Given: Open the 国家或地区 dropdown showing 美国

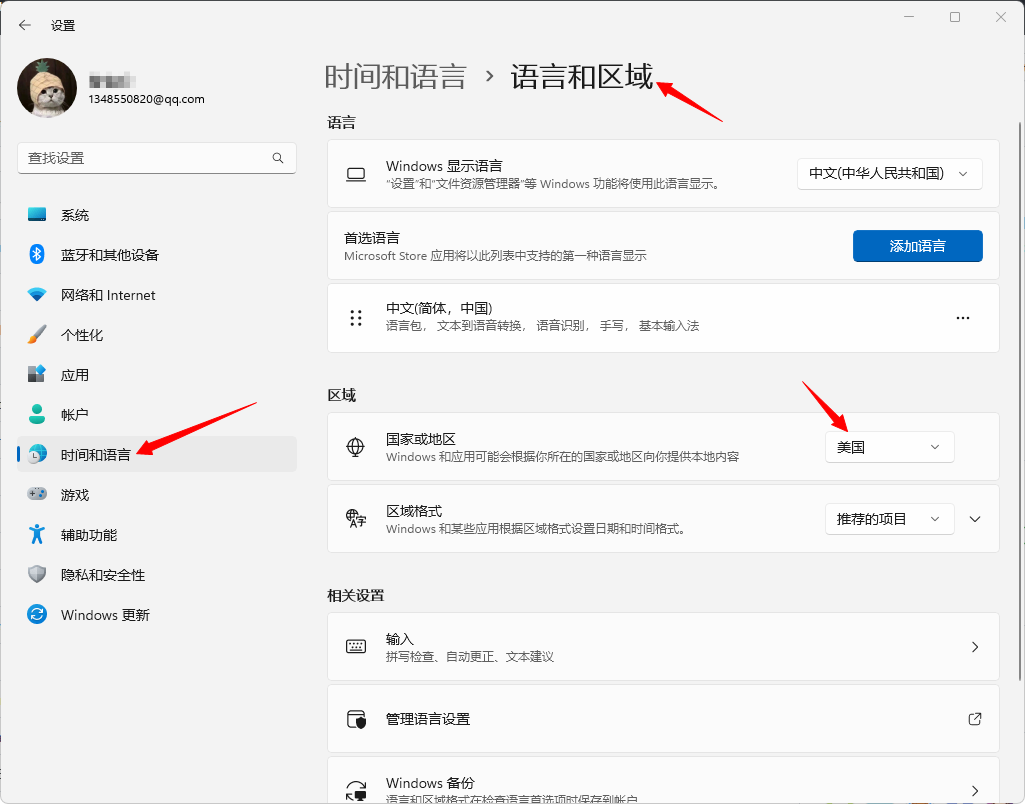Looking at the screenshot, I should coord(888,446).
